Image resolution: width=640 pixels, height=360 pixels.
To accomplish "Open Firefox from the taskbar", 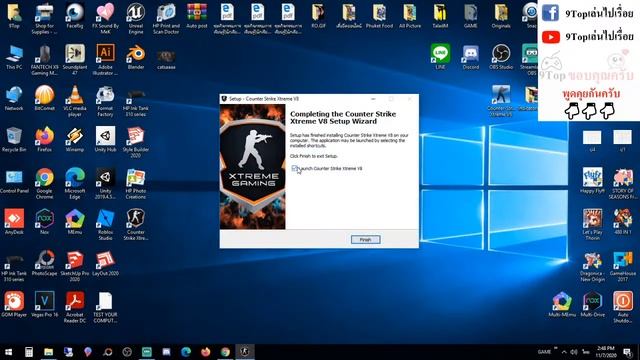I will (205, 352).
